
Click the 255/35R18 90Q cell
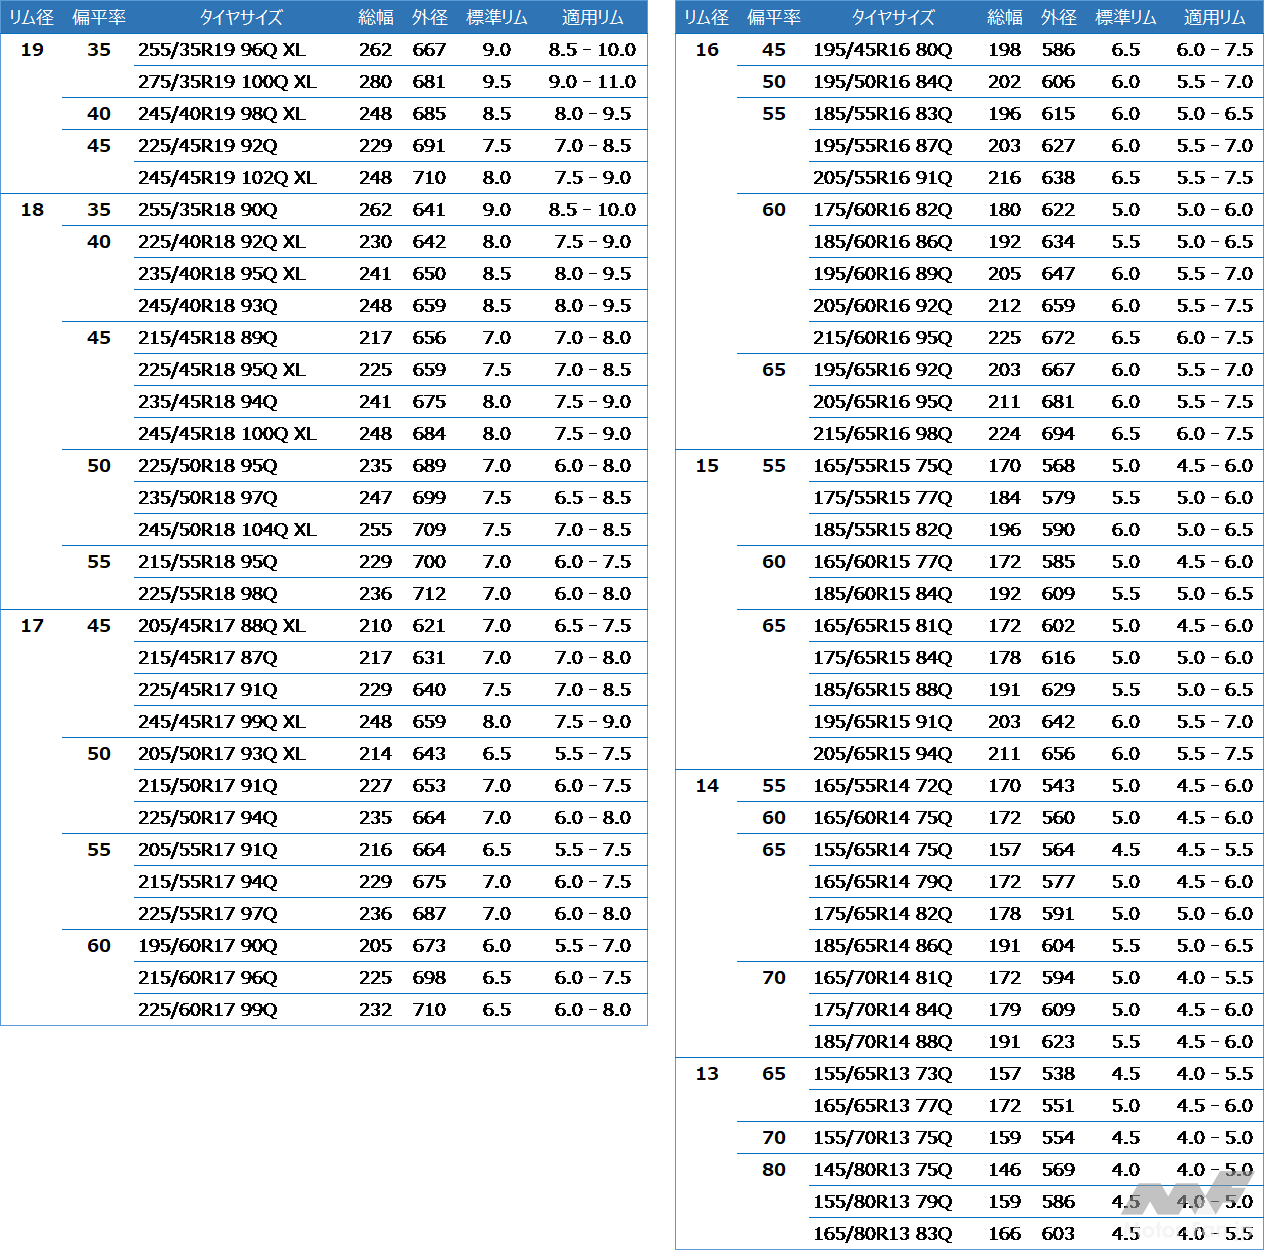coord(208,209)
